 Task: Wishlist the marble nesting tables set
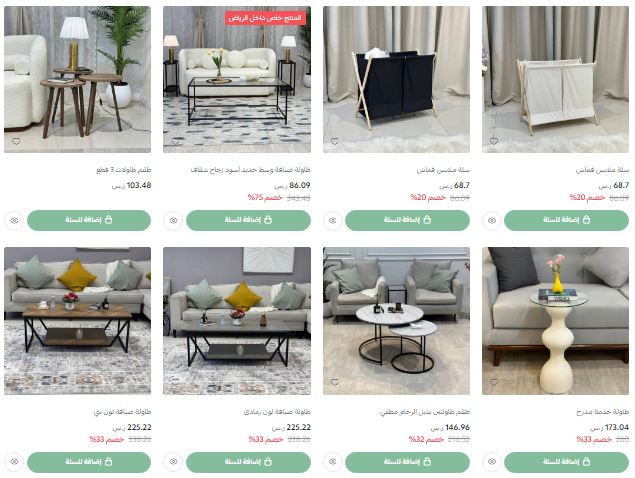[335, 382]
